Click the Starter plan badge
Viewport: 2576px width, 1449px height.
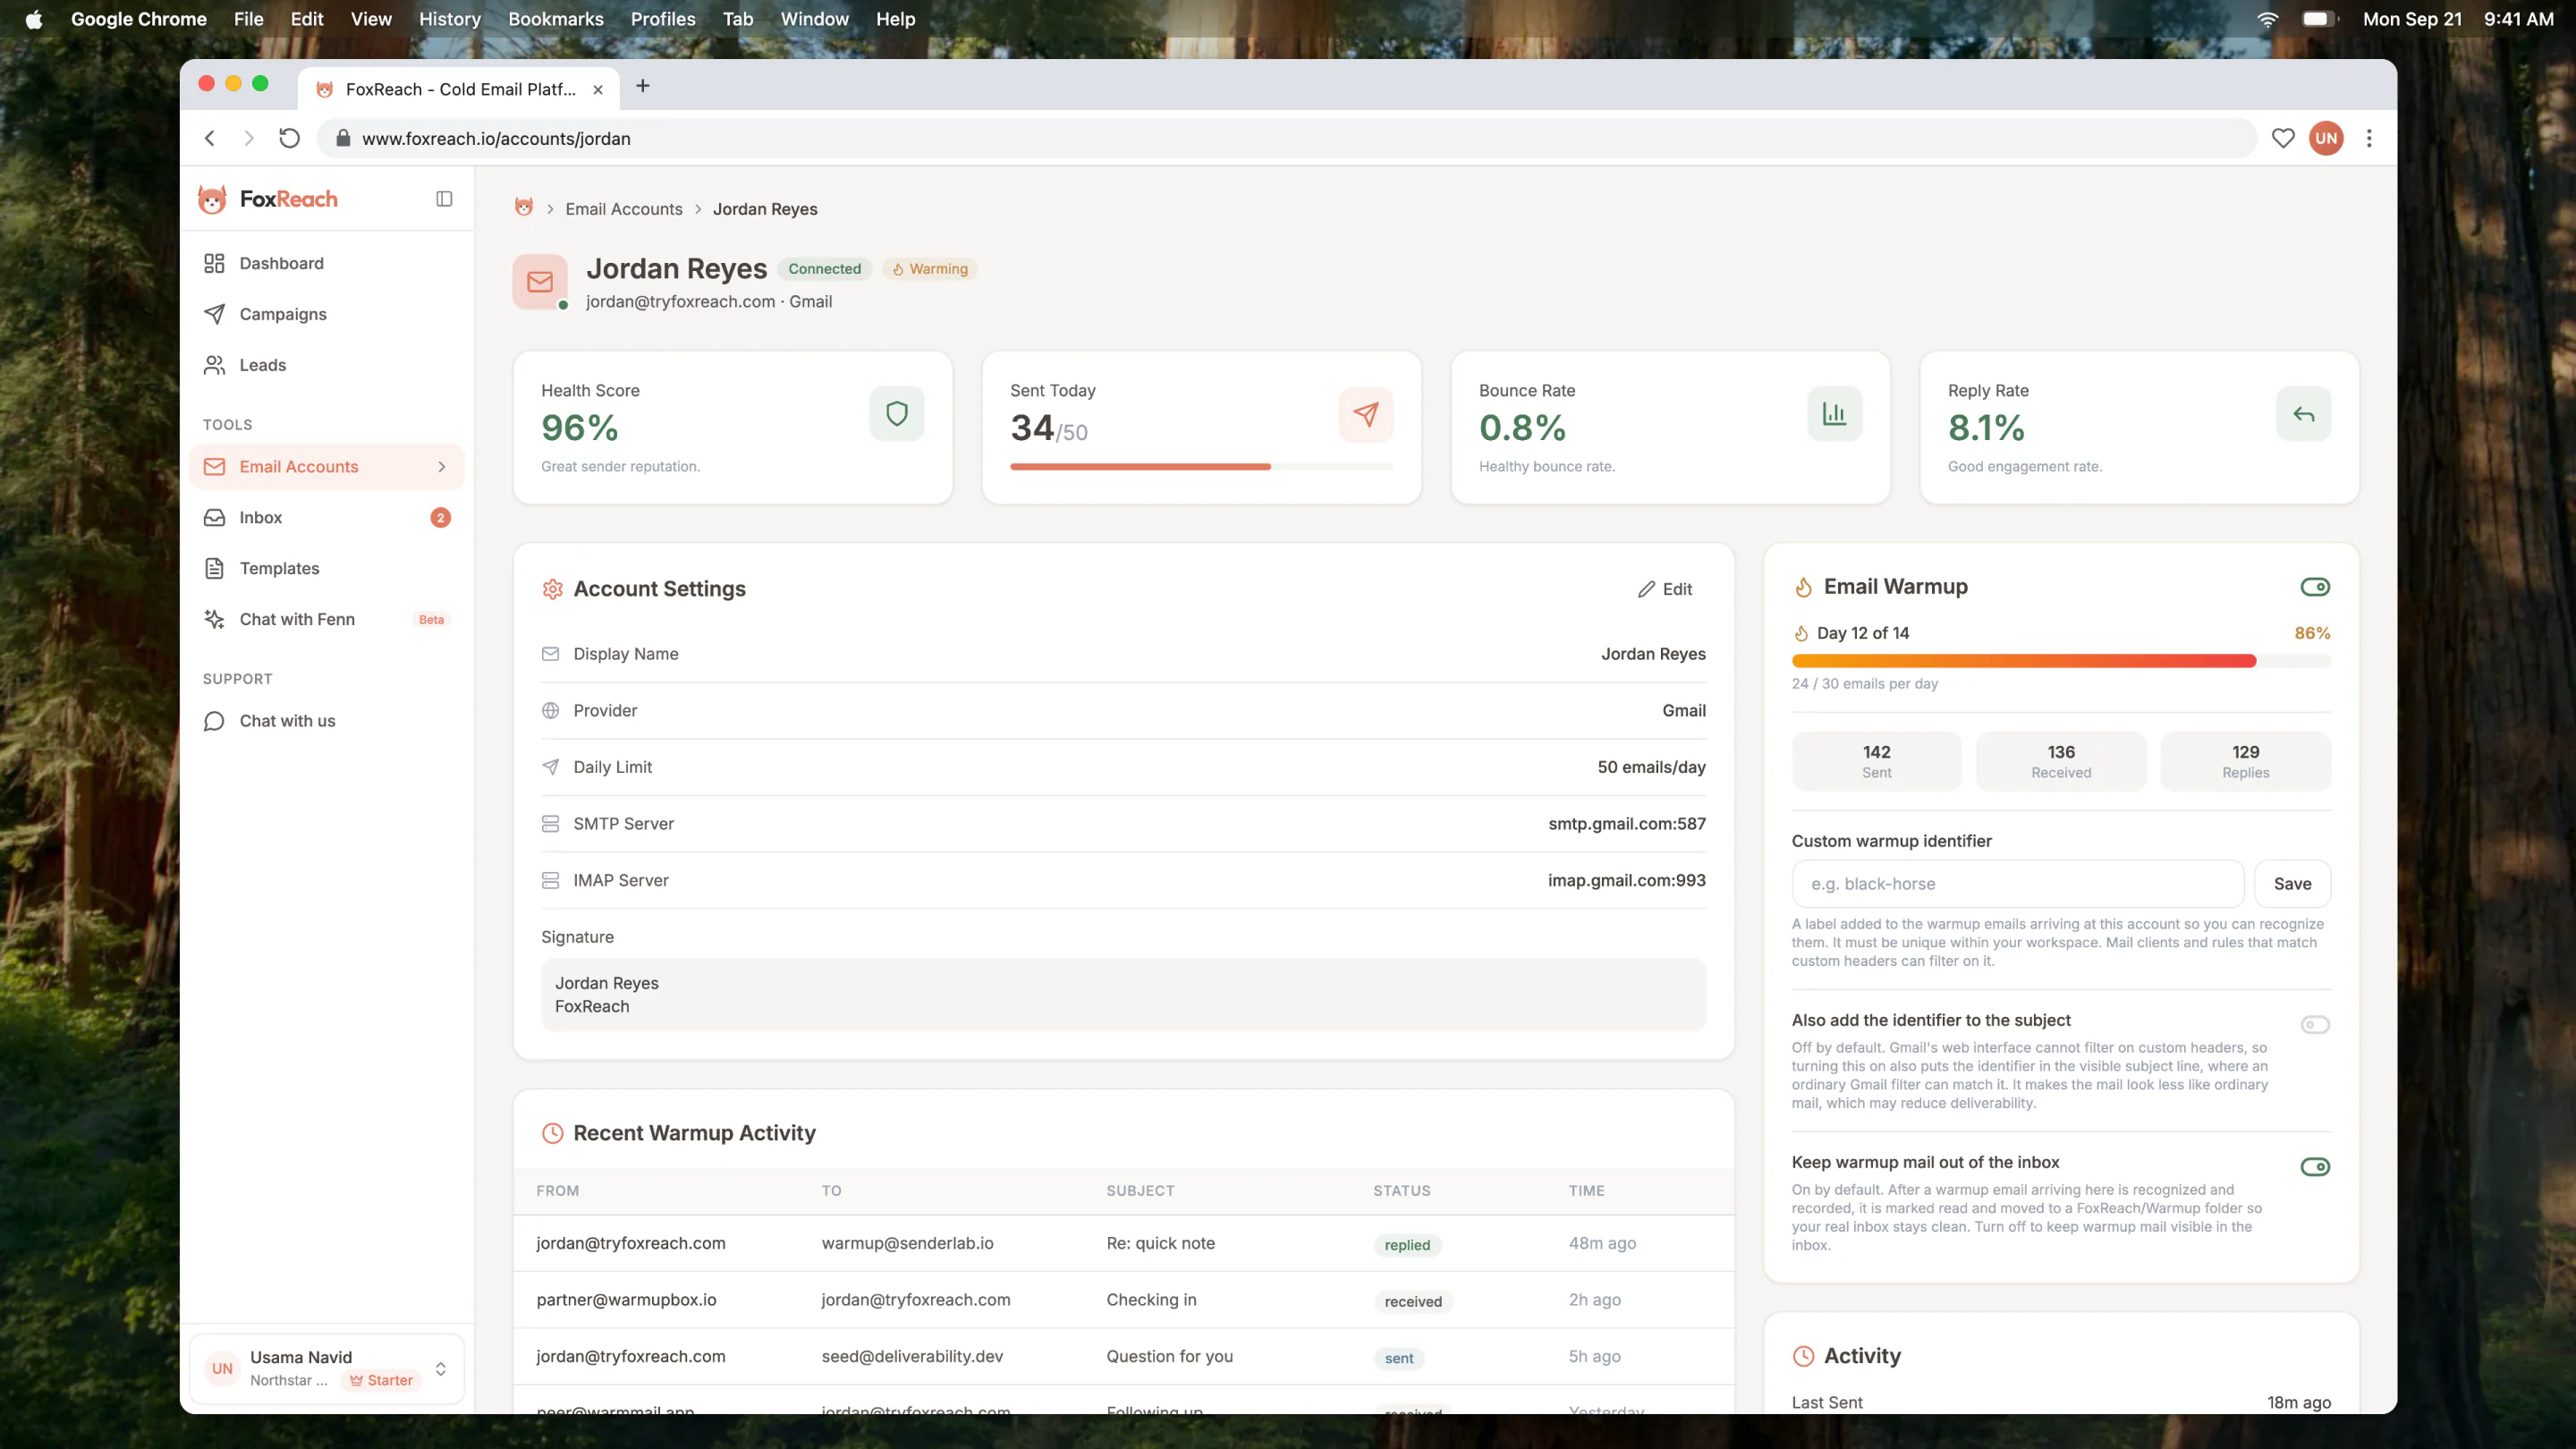point(381,1381)
